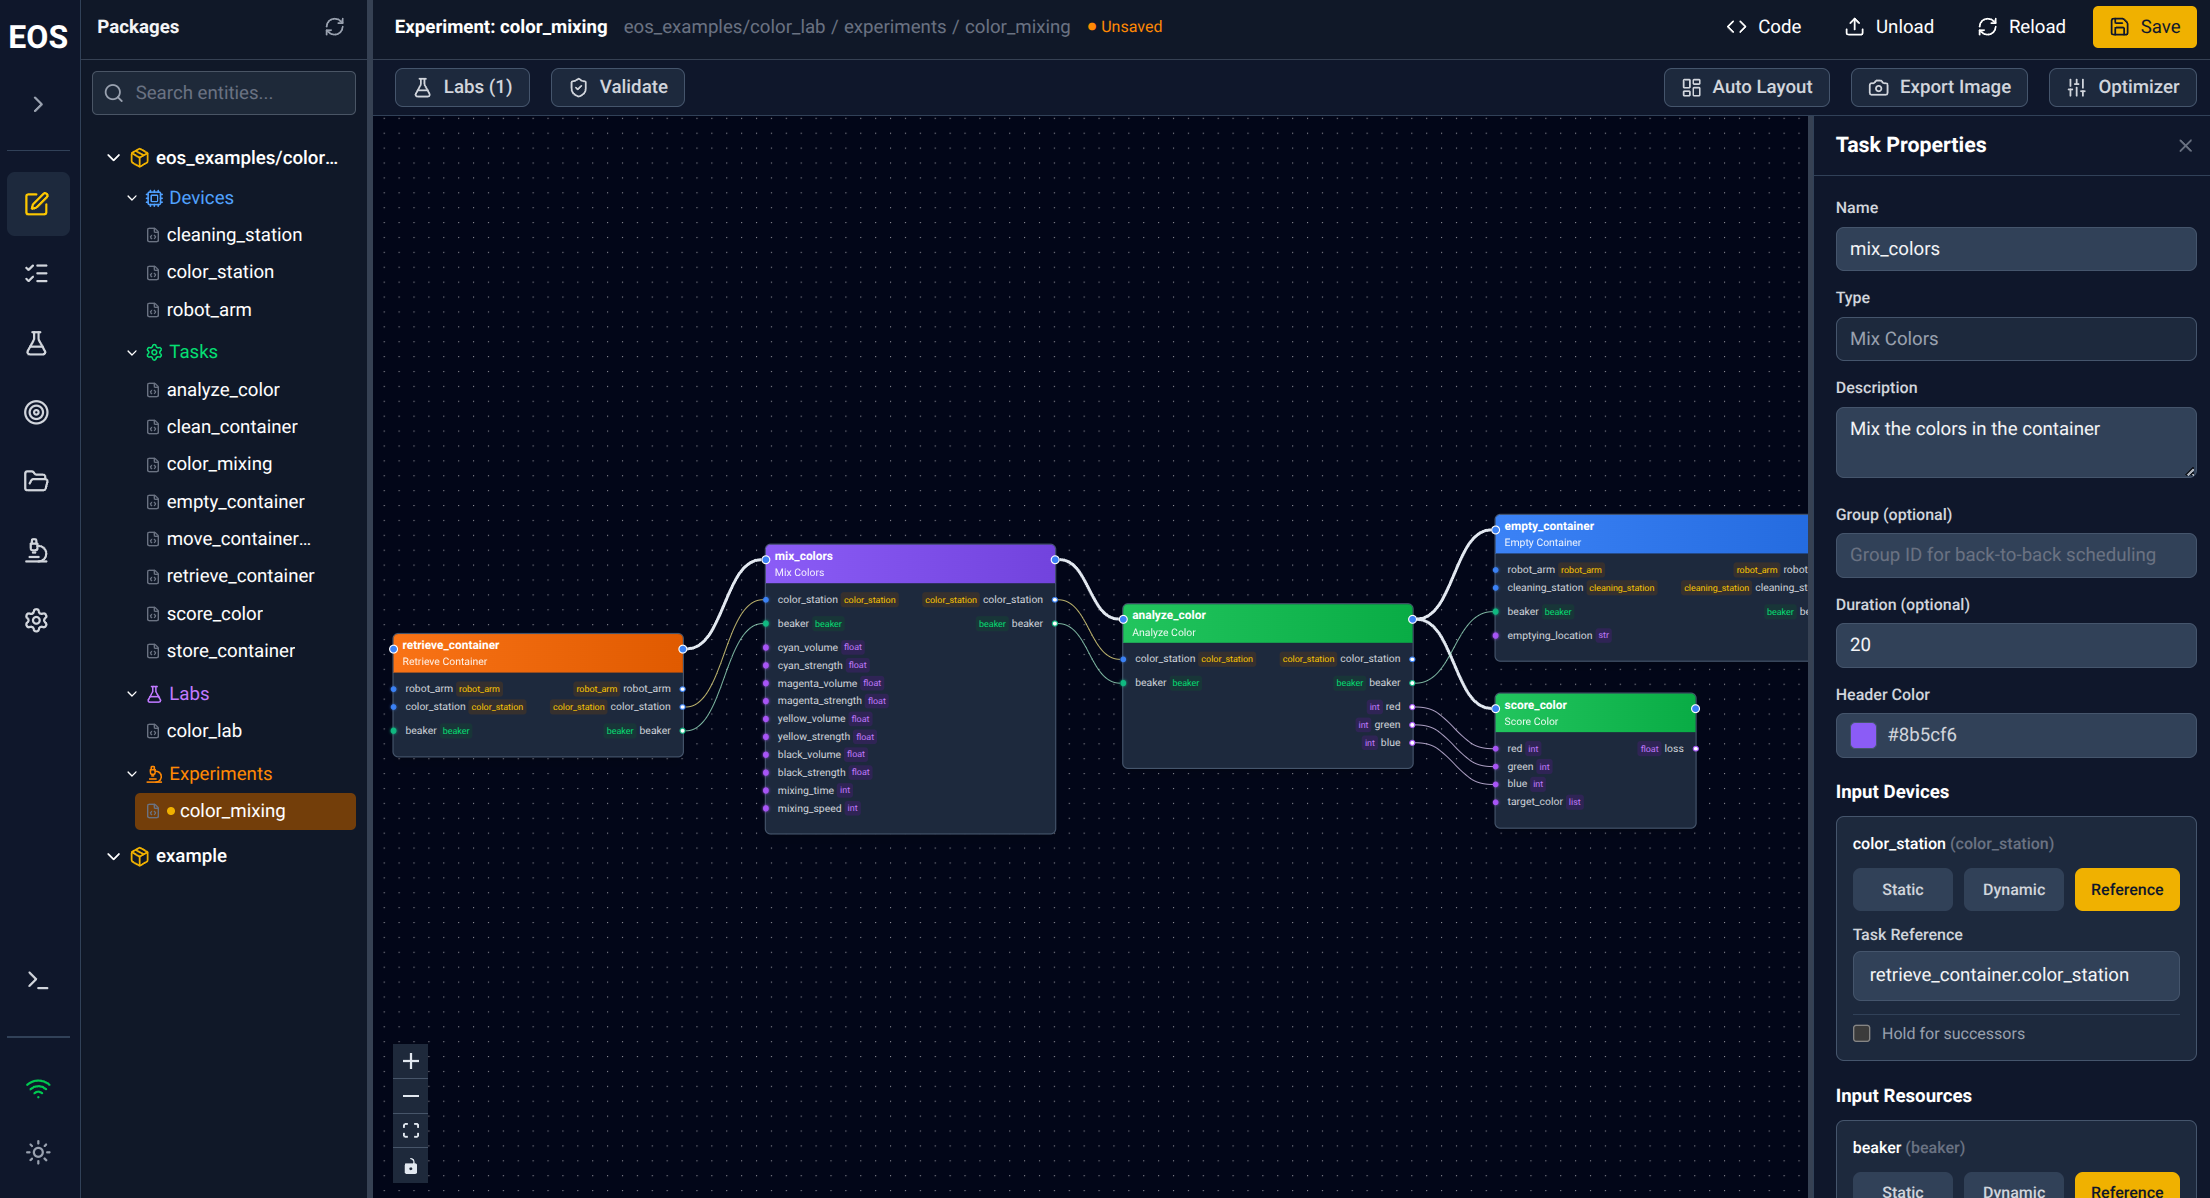This screenshot has height=1198, width=2210.
Task: Zoom into the canvas with the plus button
Action: click(x=410, y=1061)
